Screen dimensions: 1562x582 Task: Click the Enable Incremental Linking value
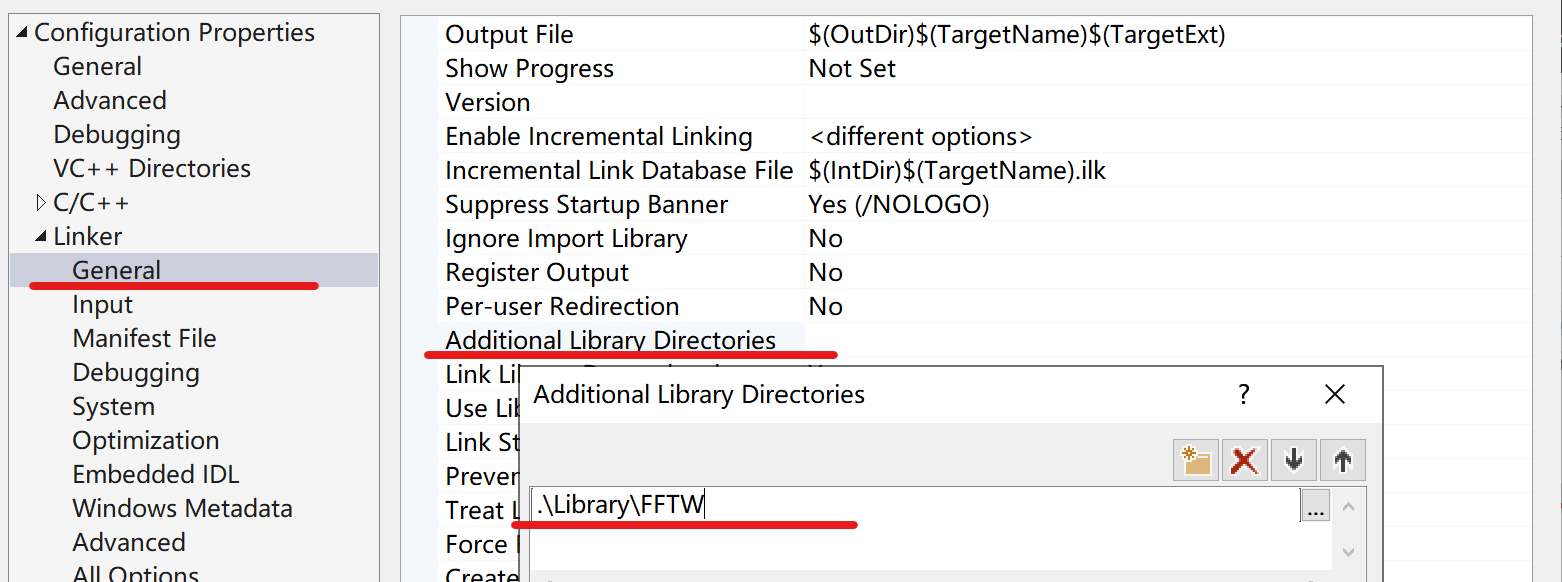pyautogui.click(x=920, y=137)
